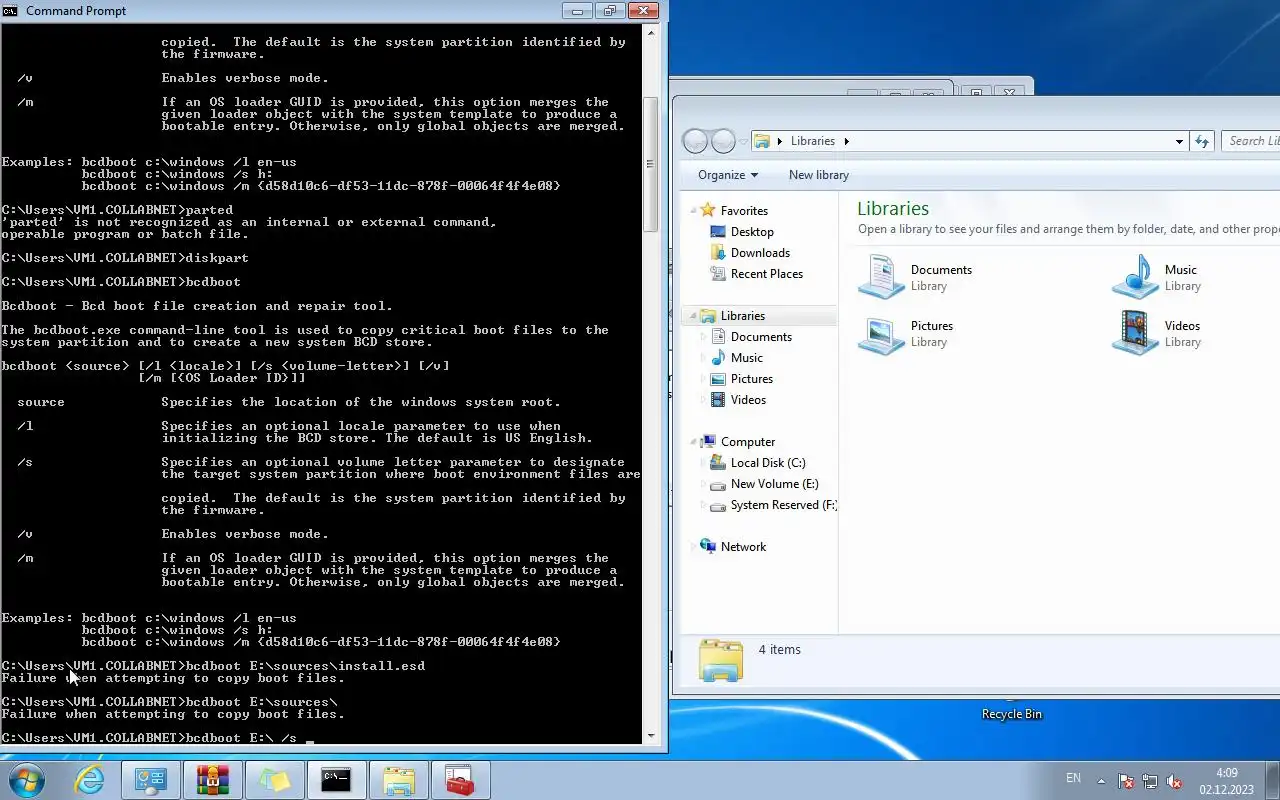Click the Refresh button in Explorer

[1202, 142]
